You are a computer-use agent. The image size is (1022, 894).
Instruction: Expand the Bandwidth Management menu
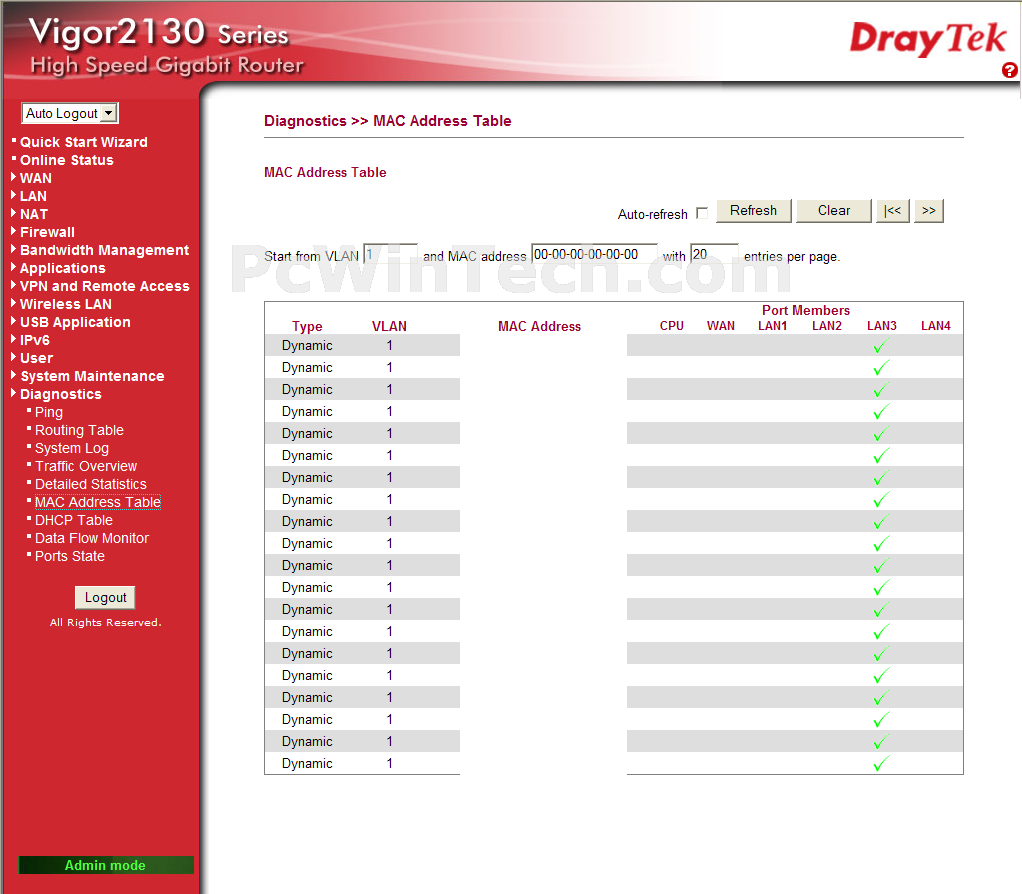(x=104, y=250)
